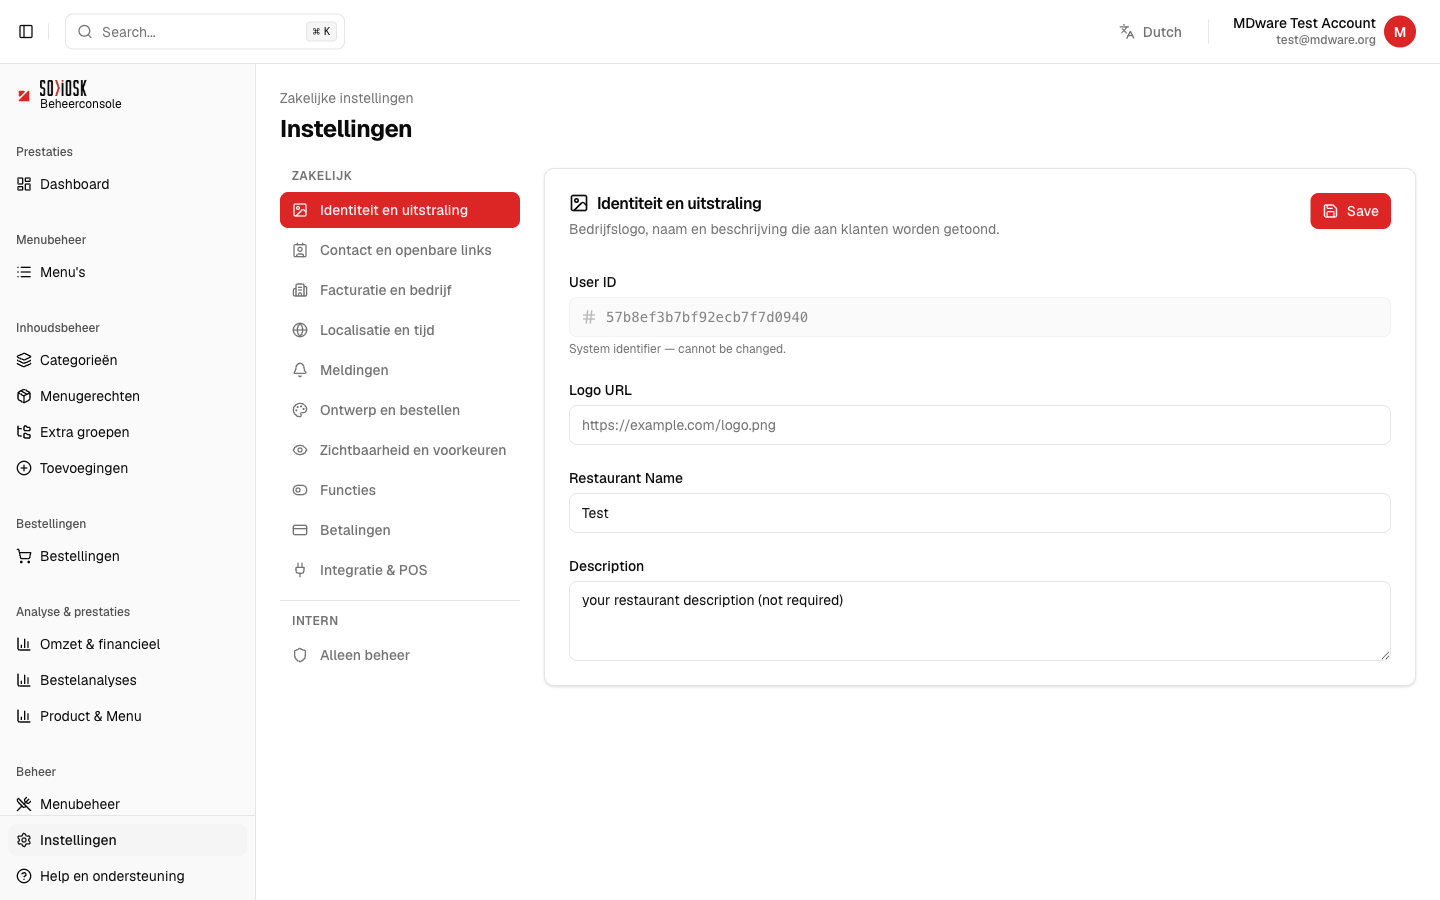Screen dimensions: 1440x900
Task: Open Help en ondersteuning
Action: (x=127, y=876)
